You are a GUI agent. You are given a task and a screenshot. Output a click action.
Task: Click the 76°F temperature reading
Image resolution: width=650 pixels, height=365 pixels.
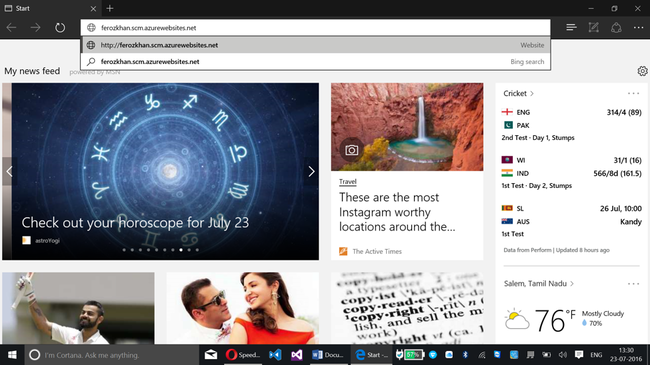(x=555, y=320)
